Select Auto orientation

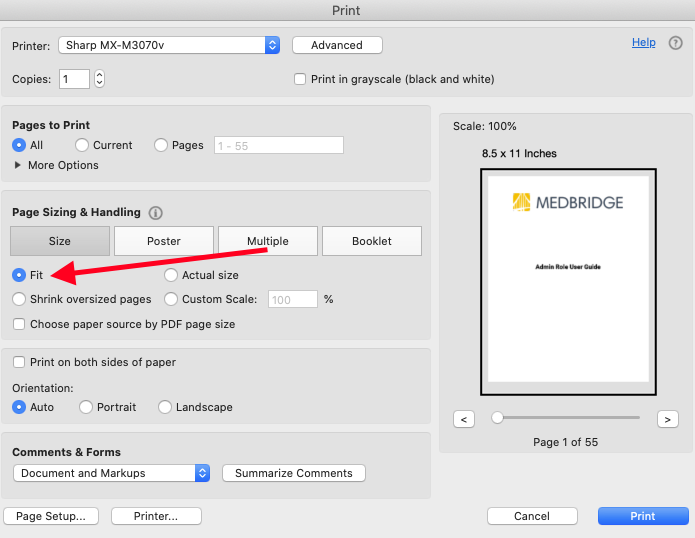pyautogui.click(x=19, y=407)
